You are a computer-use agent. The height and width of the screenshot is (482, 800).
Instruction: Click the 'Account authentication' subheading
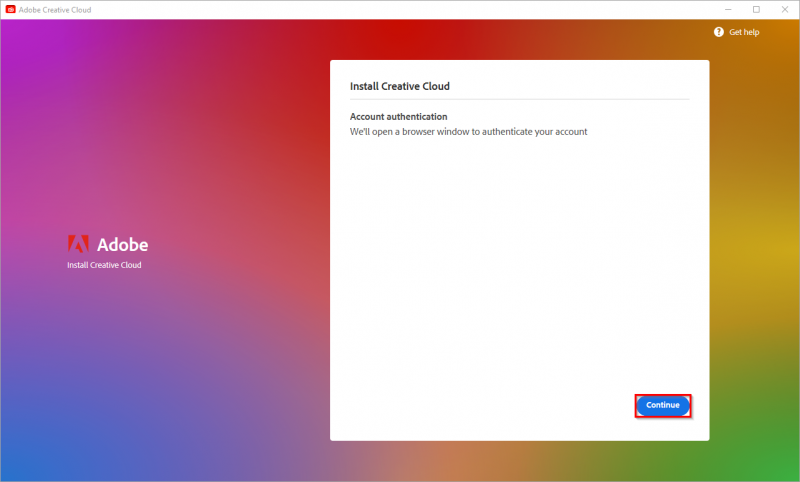(x=398, y=117)
